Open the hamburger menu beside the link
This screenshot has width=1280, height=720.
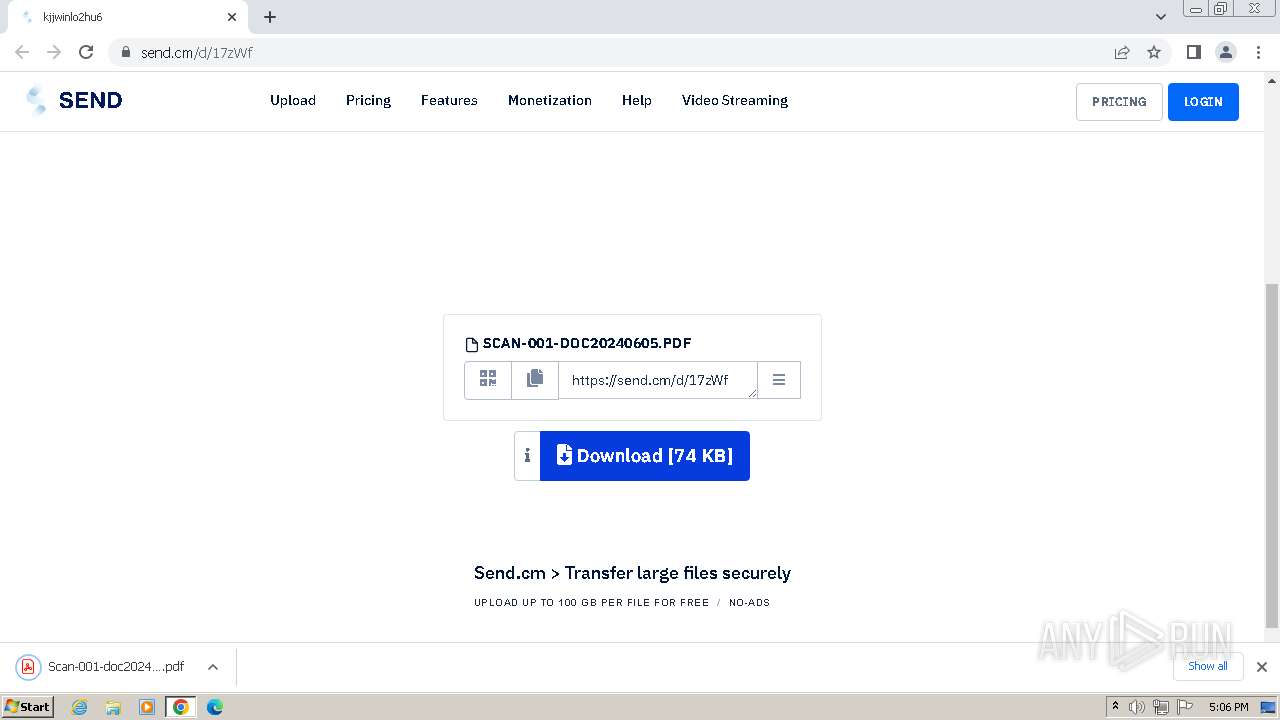click(779, 380)
